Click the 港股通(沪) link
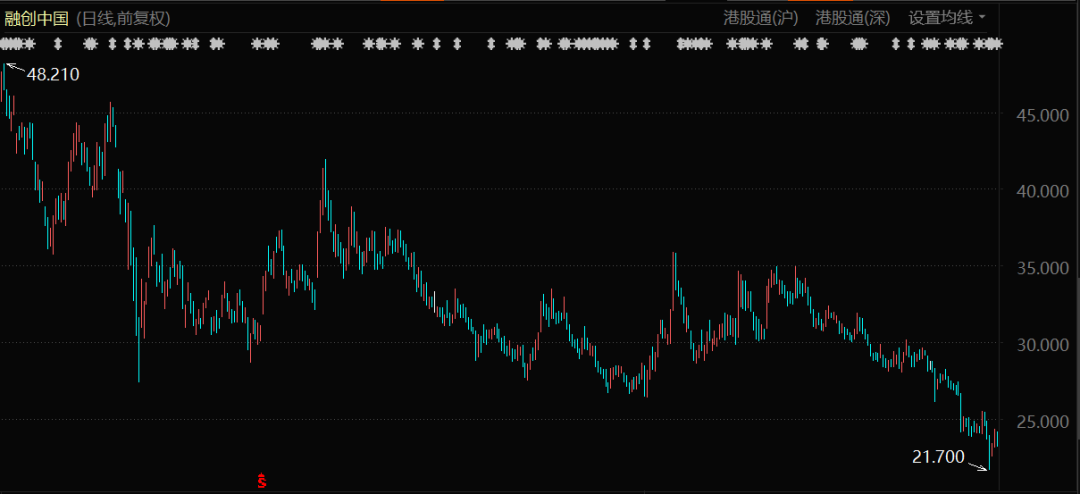 tap(760, 18)
